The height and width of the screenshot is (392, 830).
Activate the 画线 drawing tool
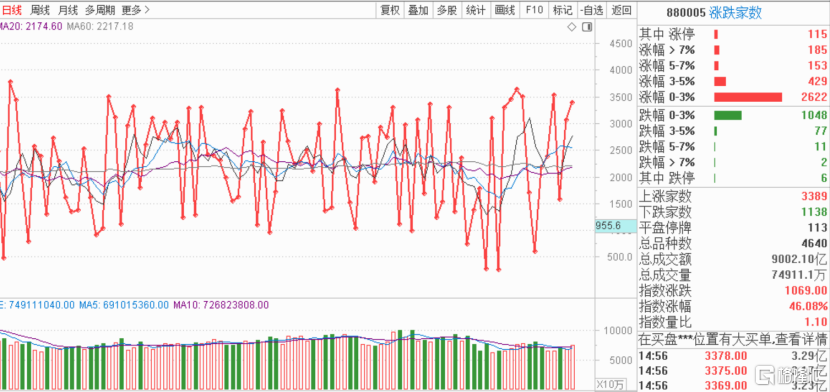pos(504,10)
